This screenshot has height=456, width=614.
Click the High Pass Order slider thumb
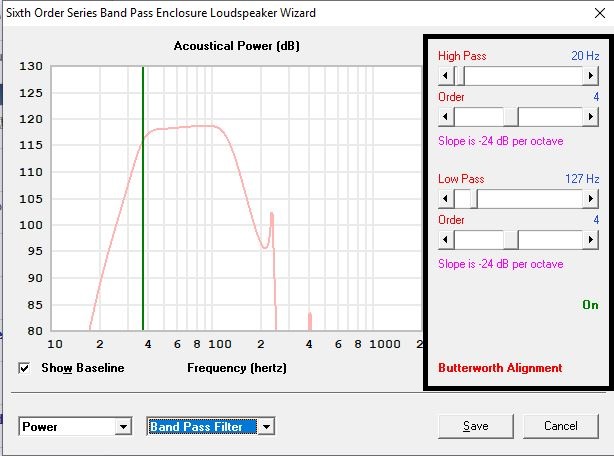tap(511, 117)
